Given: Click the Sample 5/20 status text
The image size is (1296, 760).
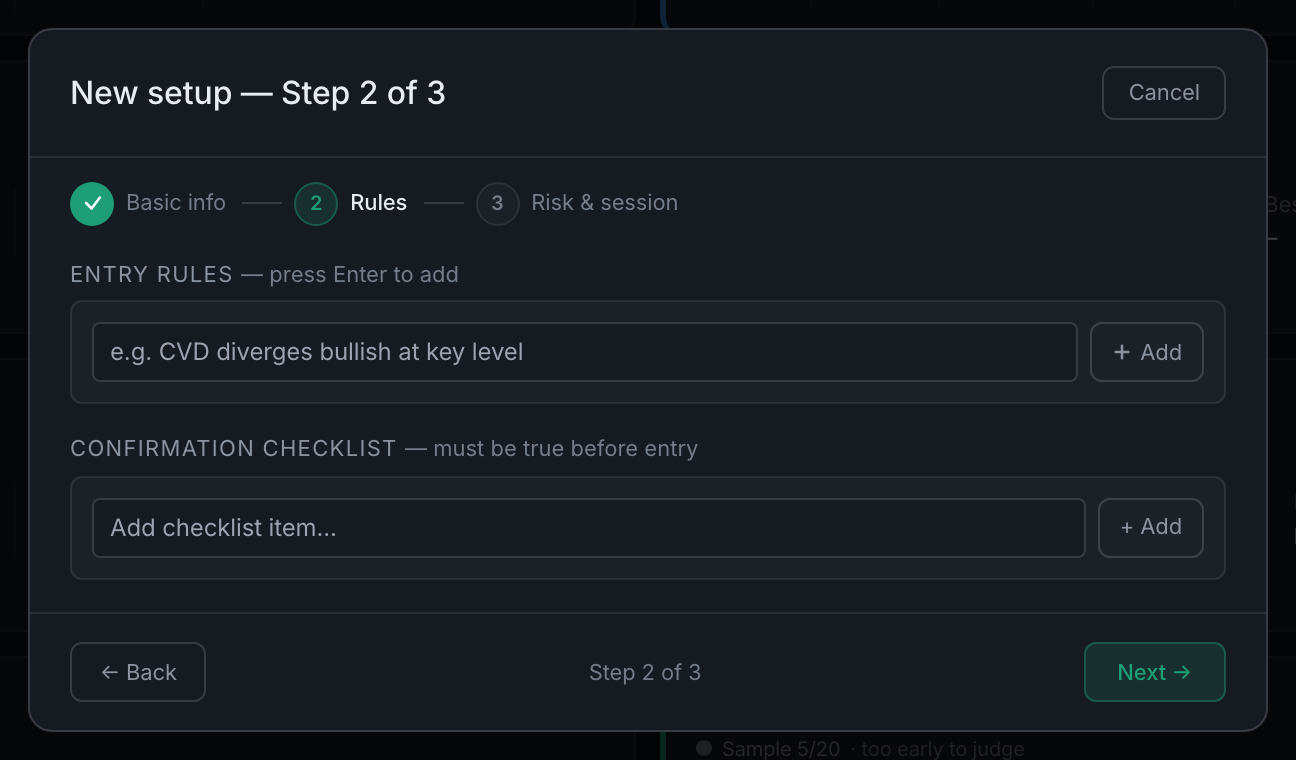Looking at the screenshot, I should click(x=781, y=749).
